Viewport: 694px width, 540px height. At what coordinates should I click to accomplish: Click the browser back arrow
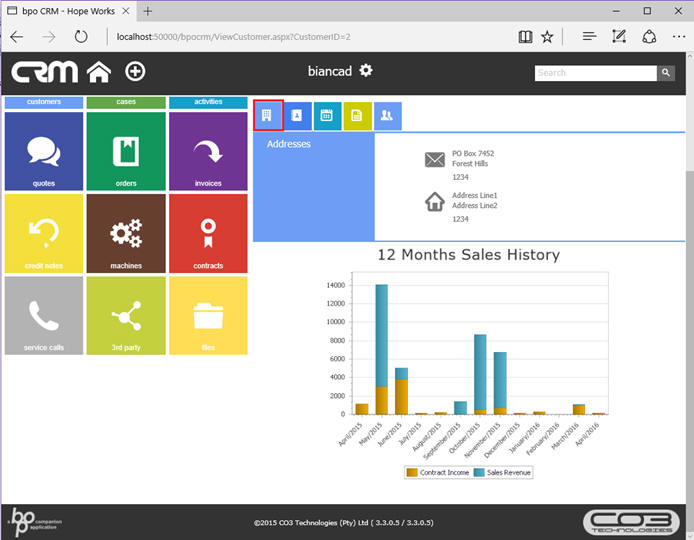[x=17, y=37]
